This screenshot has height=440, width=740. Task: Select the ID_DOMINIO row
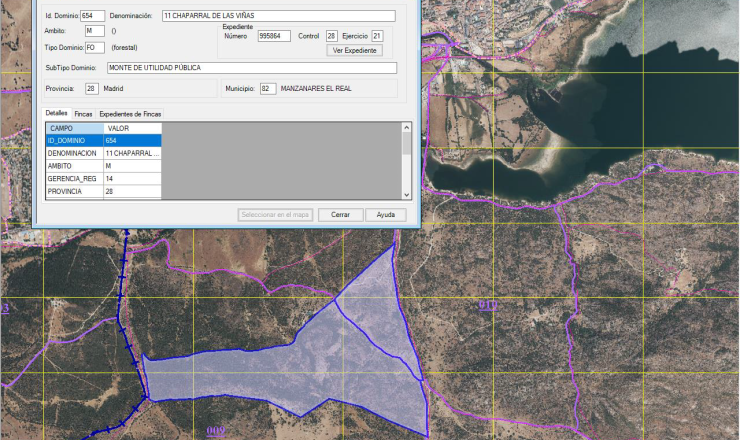coord(103,140)
